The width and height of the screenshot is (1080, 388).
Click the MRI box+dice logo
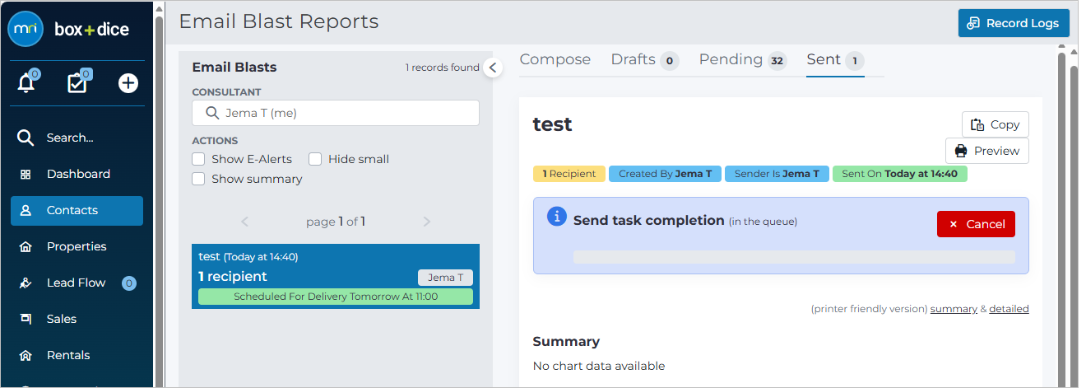68,30
